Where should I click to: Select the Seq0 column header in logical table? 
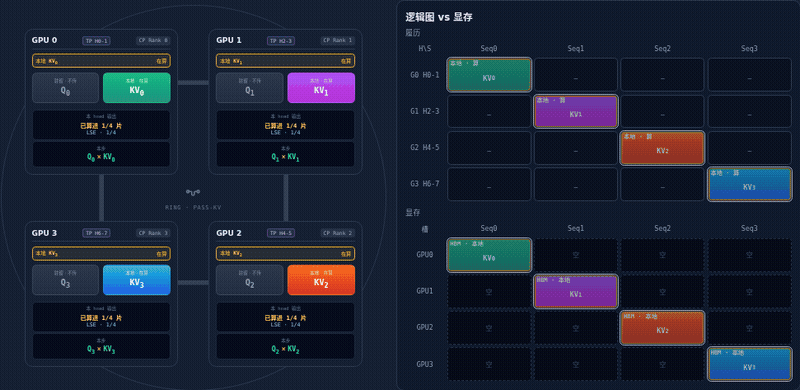pyautogui.click(x=489, y=49)
